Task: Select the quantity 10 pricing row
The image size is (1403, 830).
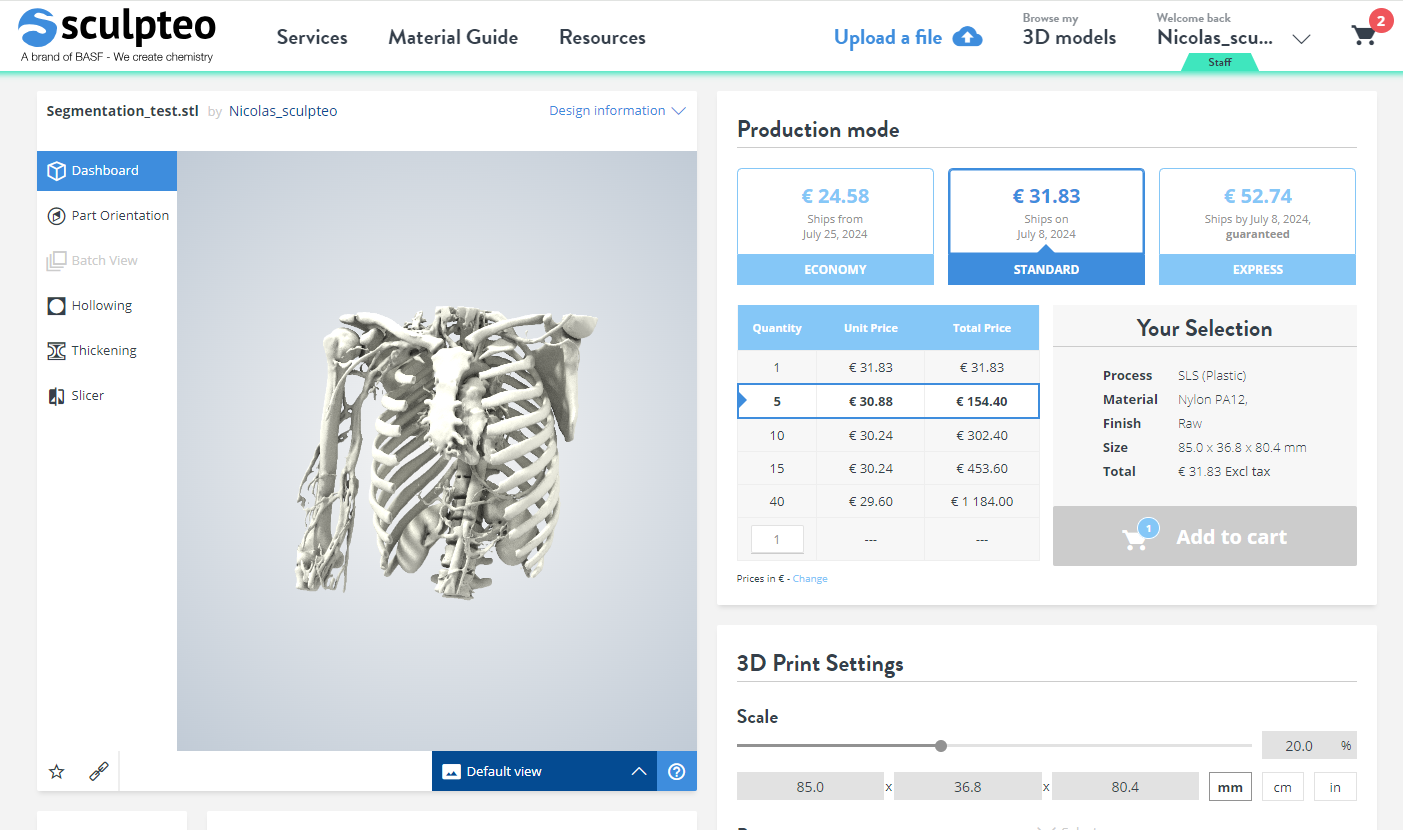Action: tap(888, 435)
